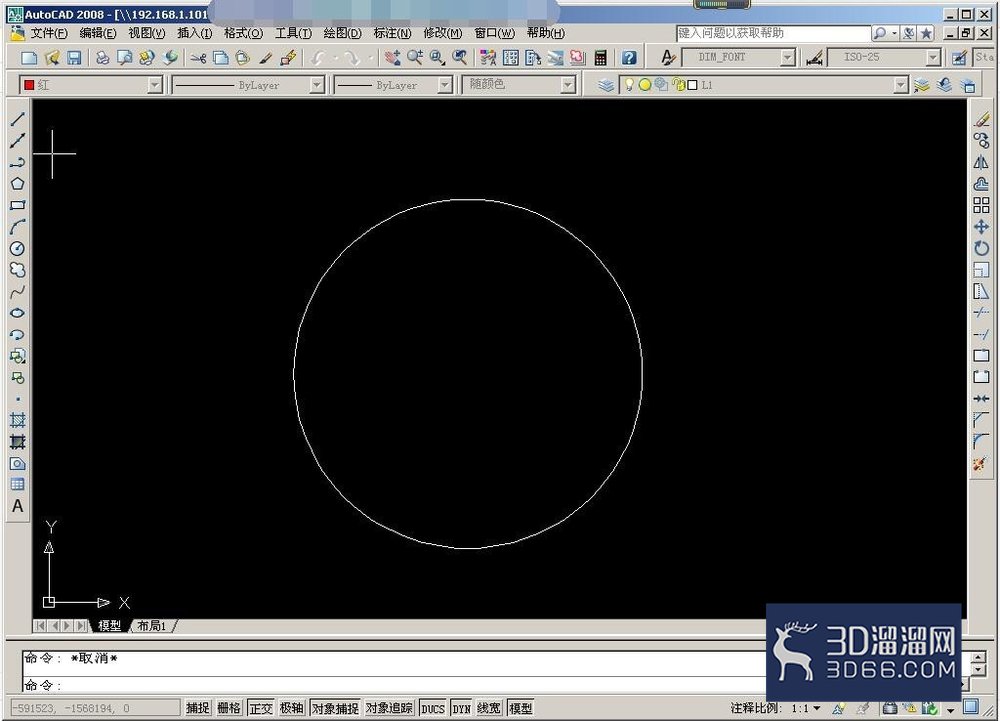Select the Mirror modify tool

coord(982,163)
